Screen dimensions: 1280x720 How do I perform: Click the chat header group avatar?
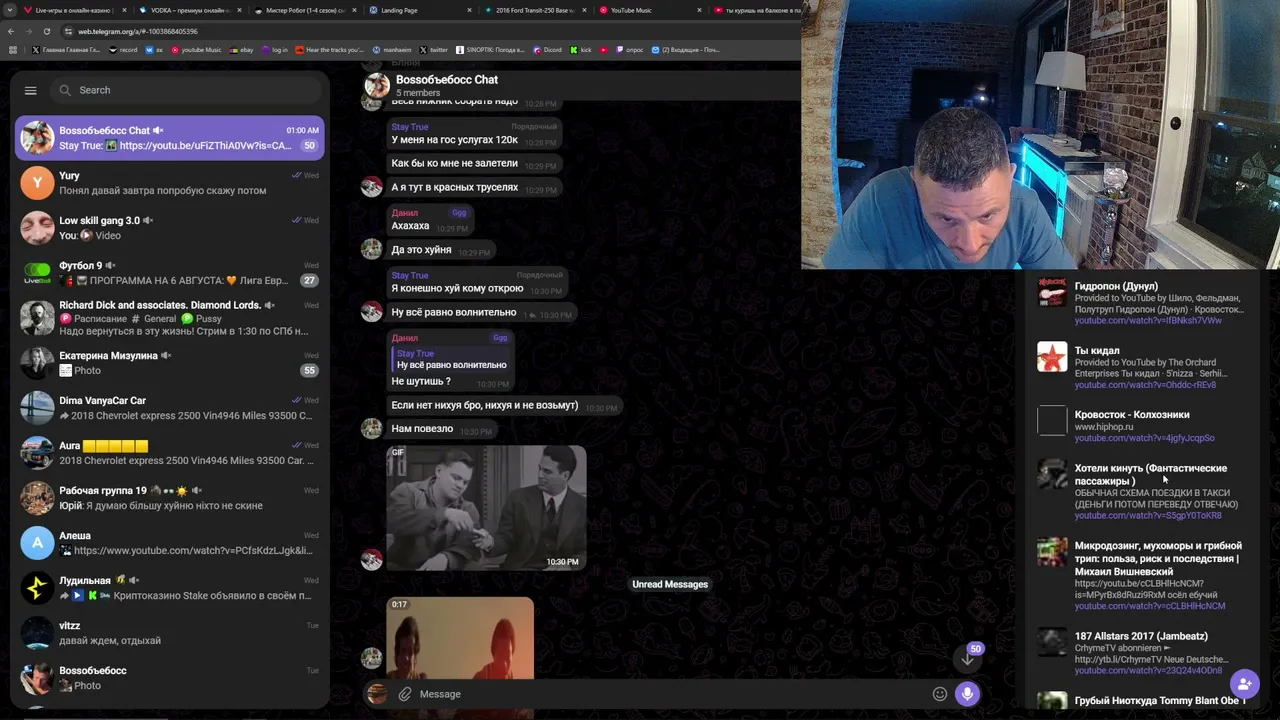(377, 85)
